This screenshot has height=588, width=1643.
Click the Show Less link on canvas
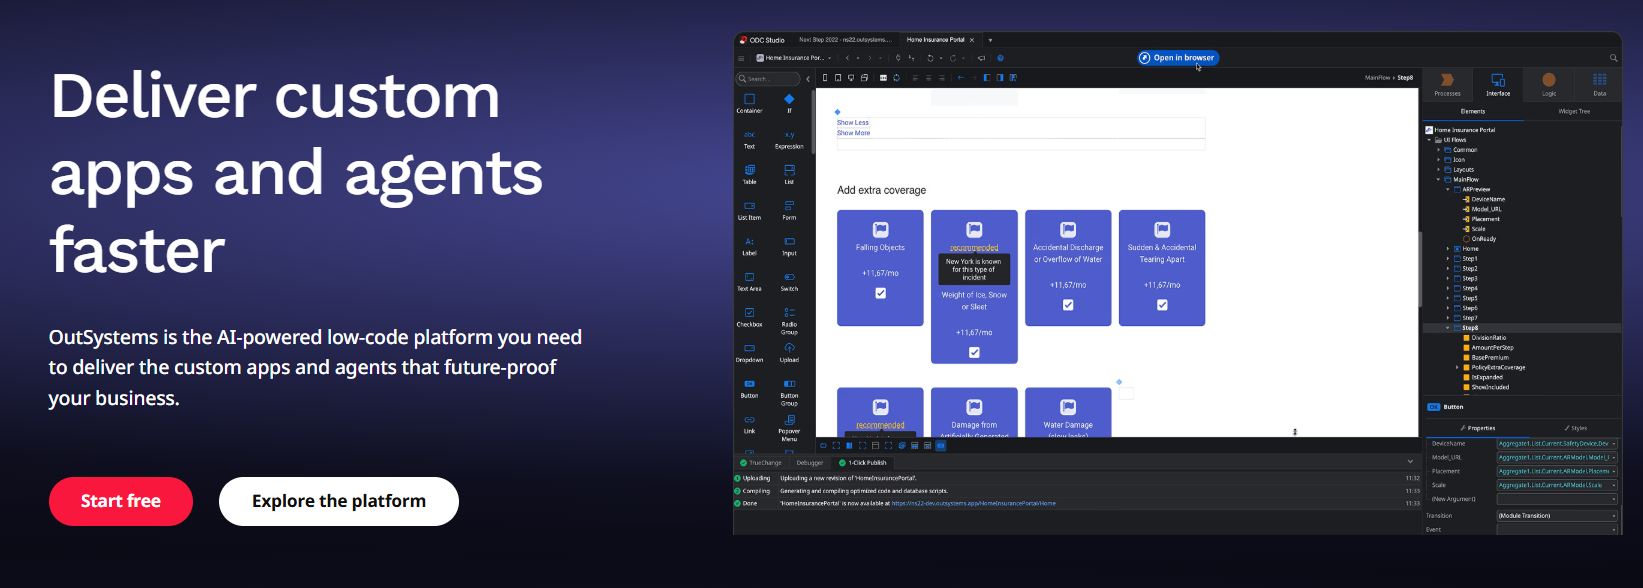coord(853,123)
